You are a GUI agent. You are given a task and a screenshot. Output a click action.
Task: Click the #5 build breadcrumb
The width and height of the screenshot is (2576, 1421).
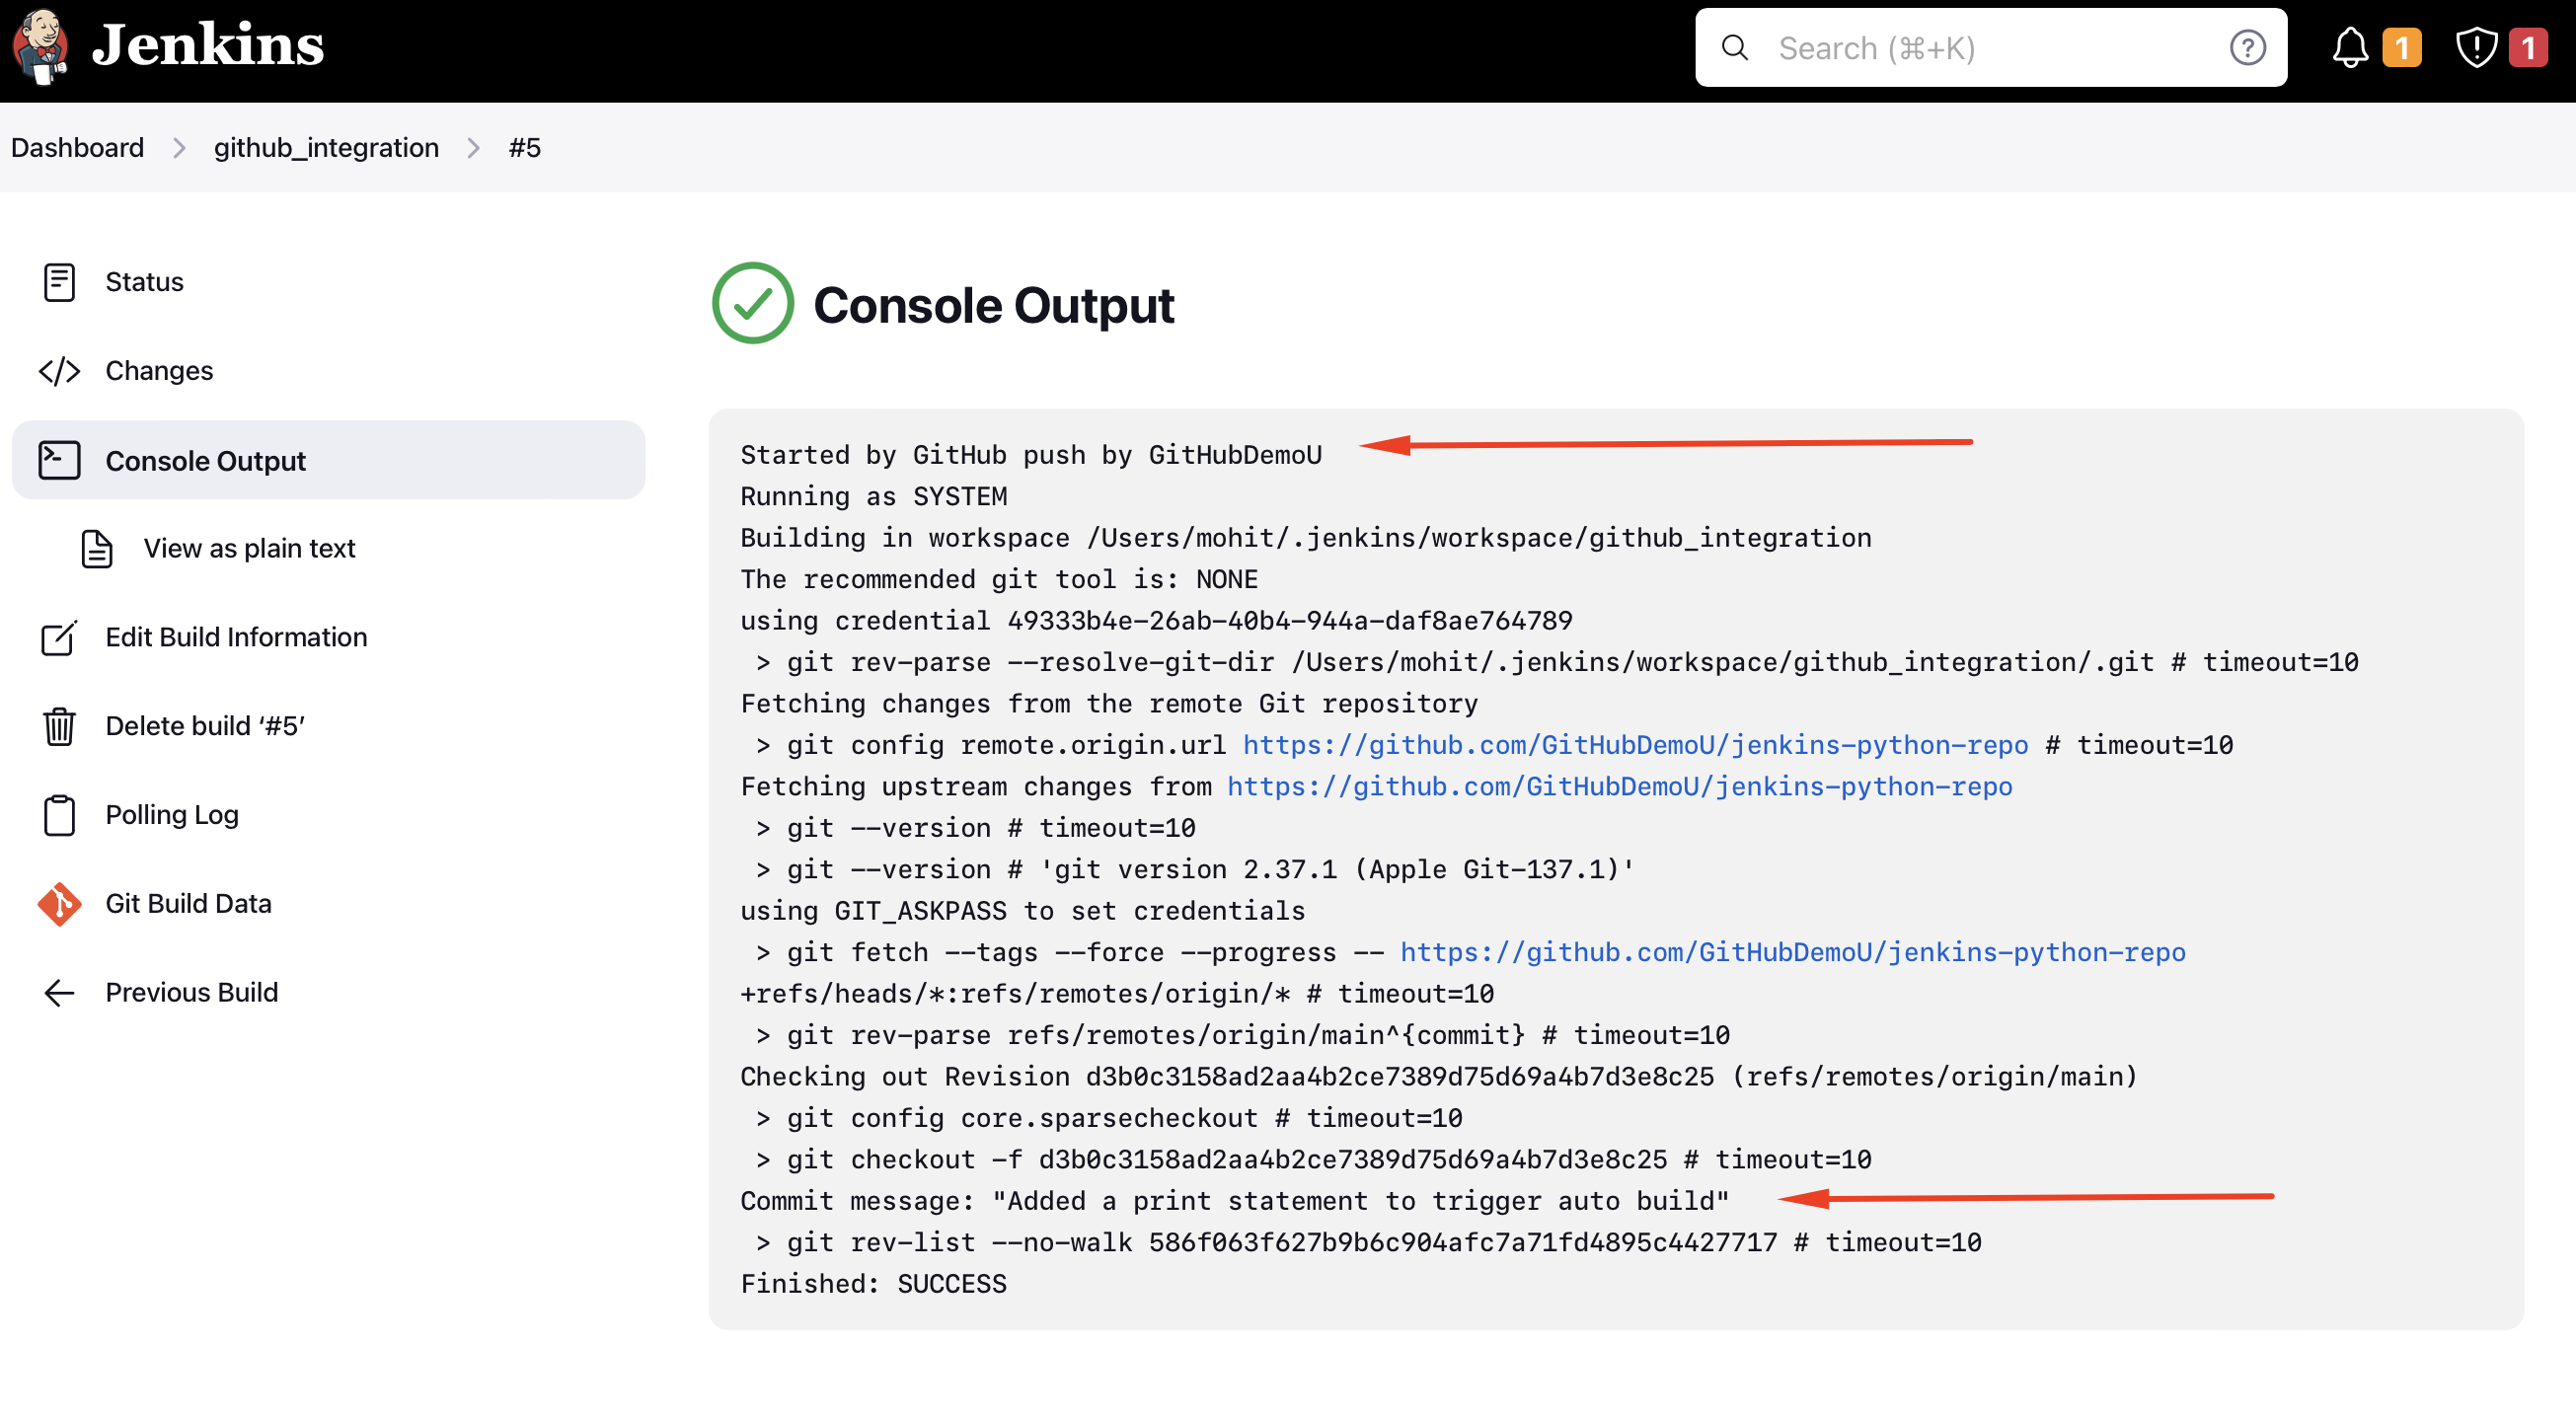525,148
